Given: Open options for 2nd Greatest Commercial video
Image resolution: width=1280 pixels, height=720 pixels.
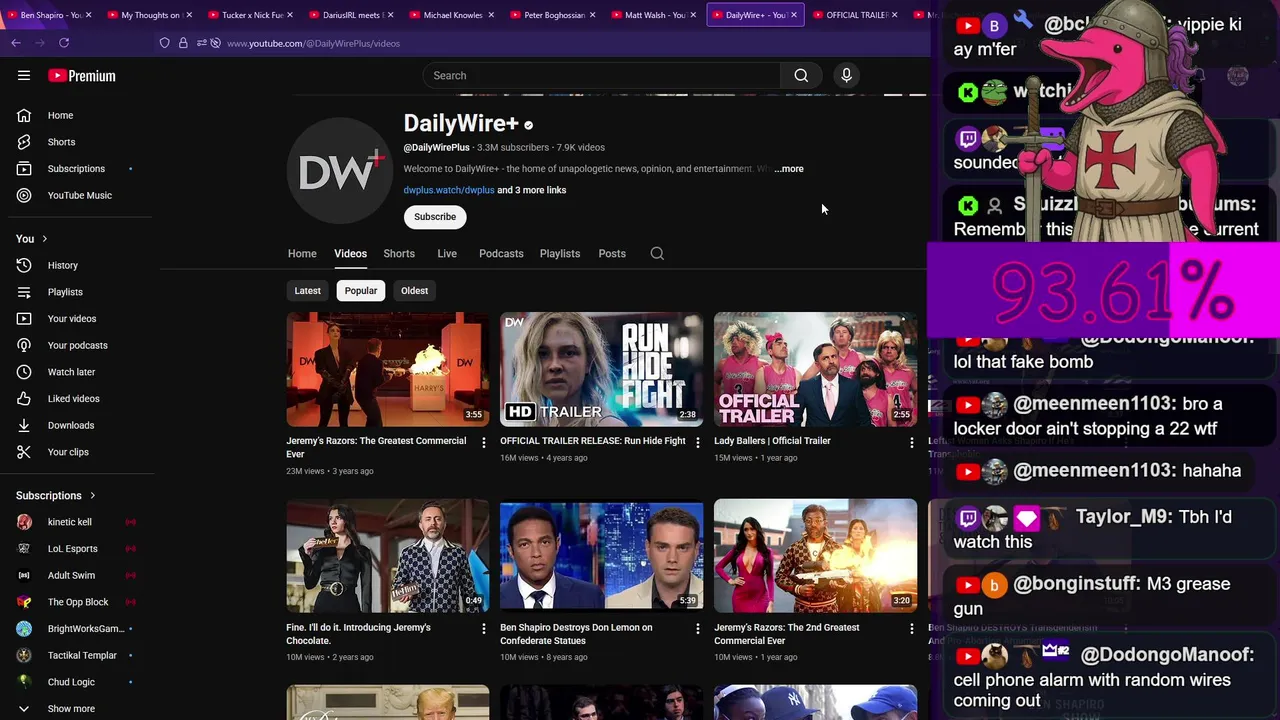Looking at the screenshot, I should point(911,629).
